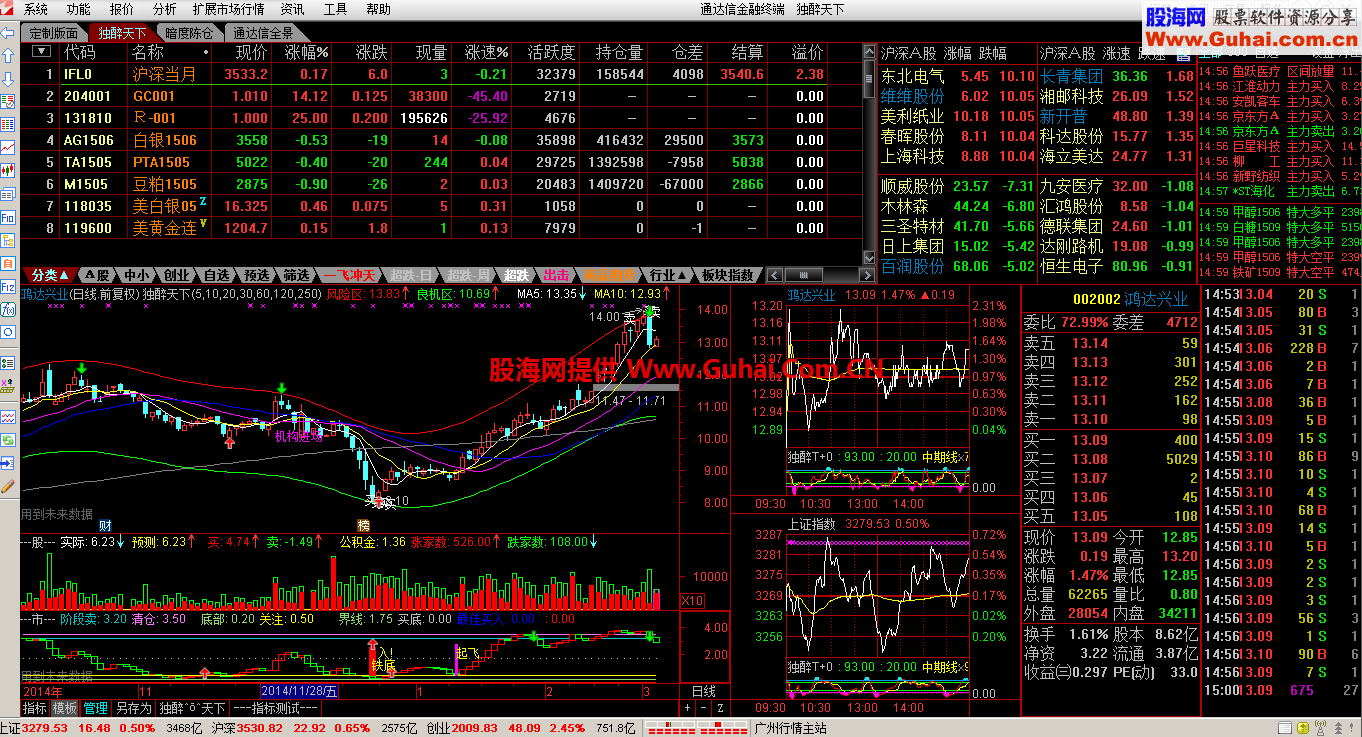Expand the 行业▲ industry tab
Image resolution: width=1362 pixels, height=737 pixels.
tap(668, 275)
